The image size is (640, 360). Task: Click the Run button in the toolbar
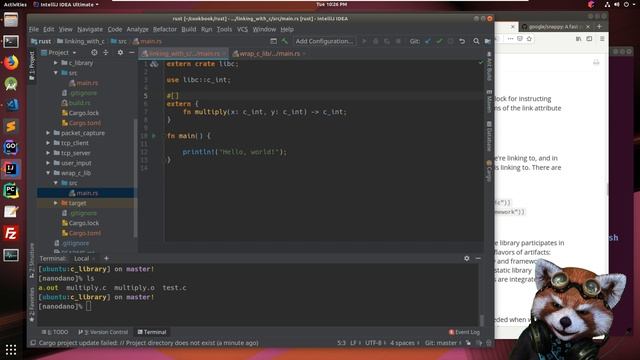(364, 41)
